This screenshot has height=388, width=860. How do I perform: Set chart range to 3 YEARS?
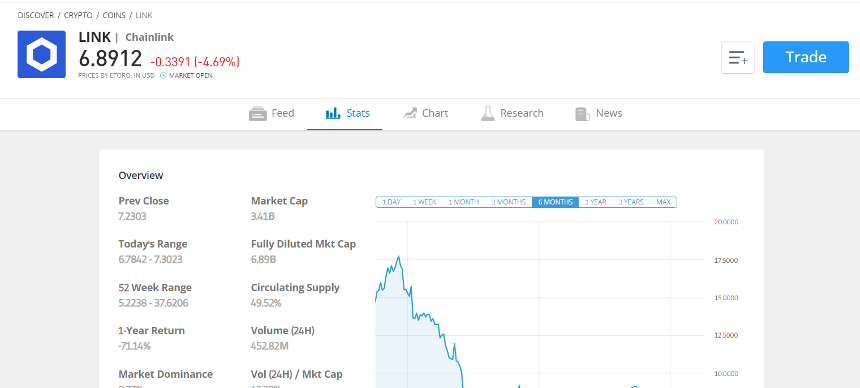click(631, 202)
